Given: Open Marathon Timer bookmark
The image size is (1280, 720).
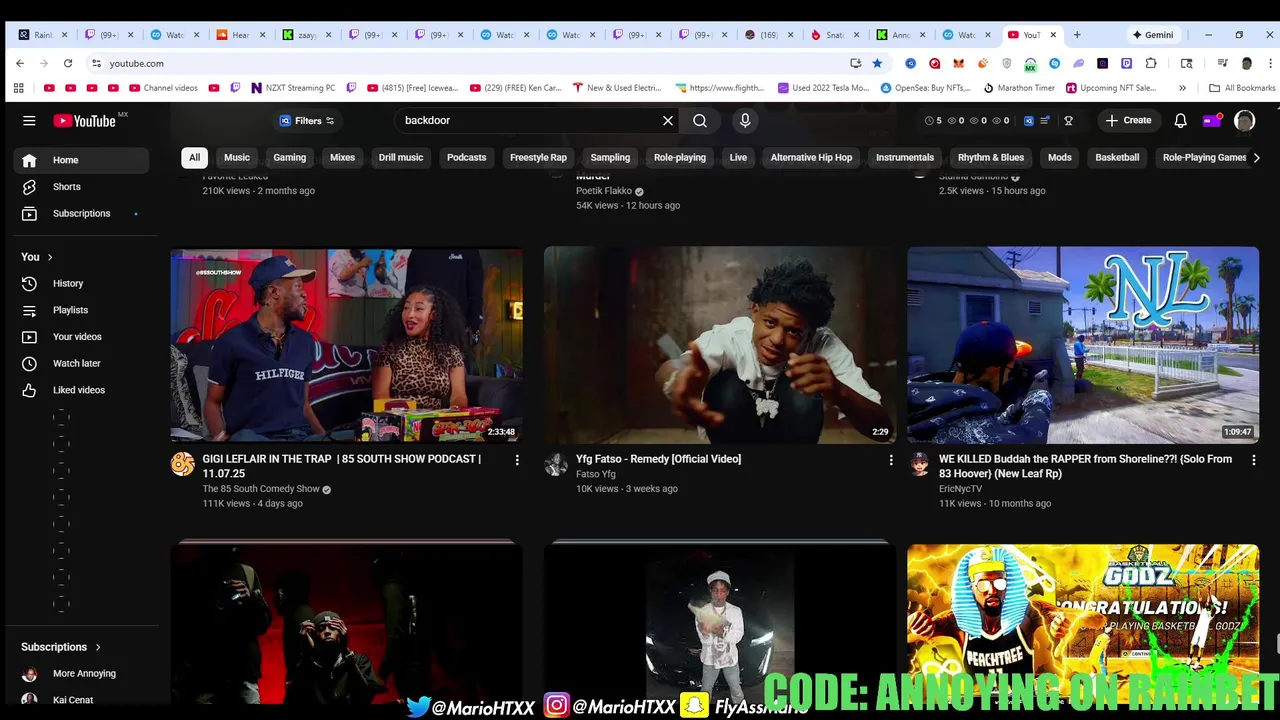Looking at the screenshot, I should click(x=1019, y=88).
